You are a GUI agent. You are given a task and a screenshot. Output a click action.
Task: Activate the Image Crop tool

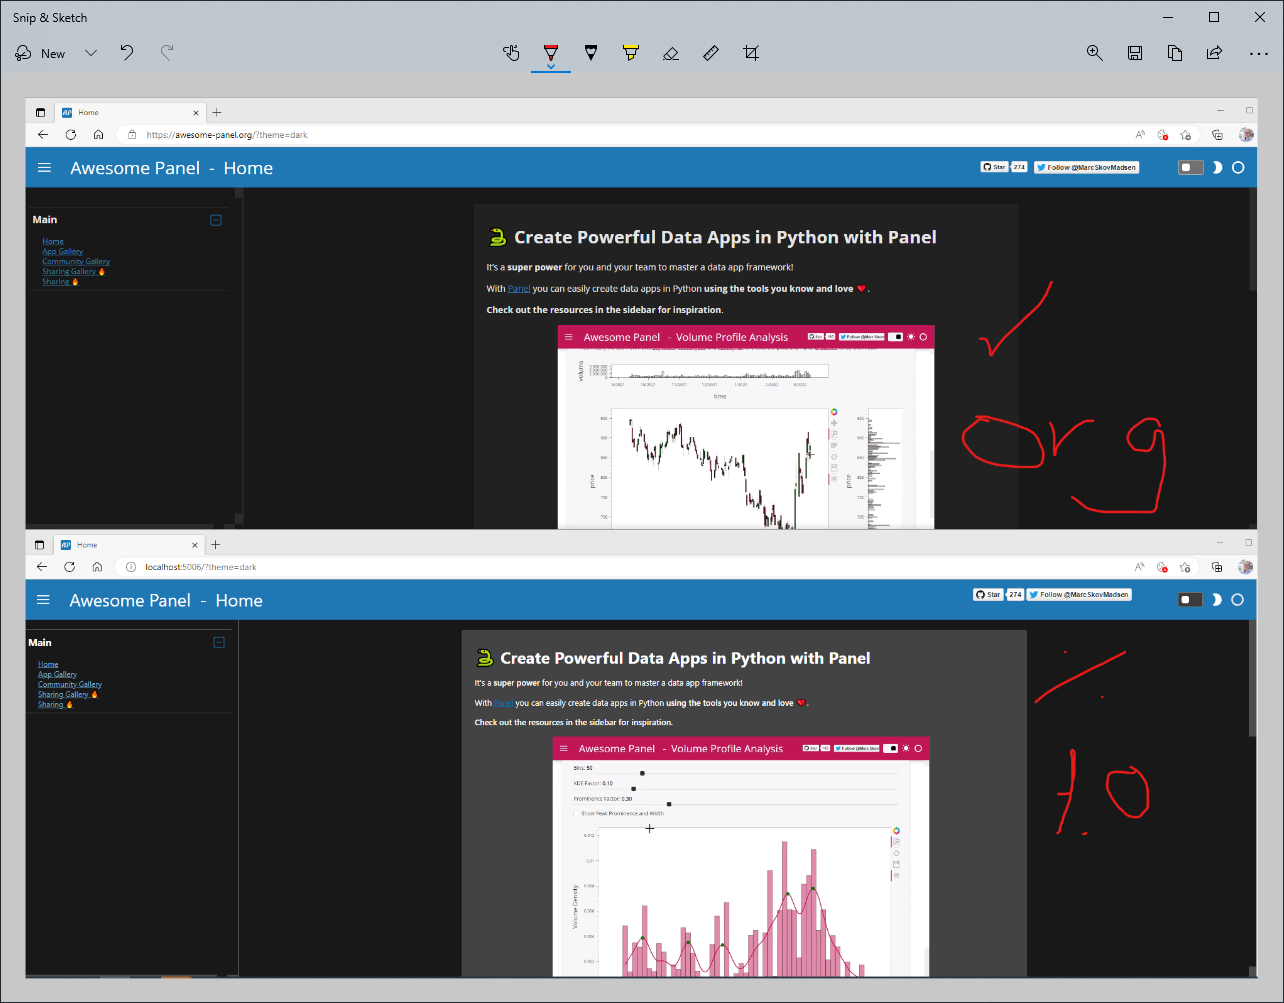coord(751,52)
